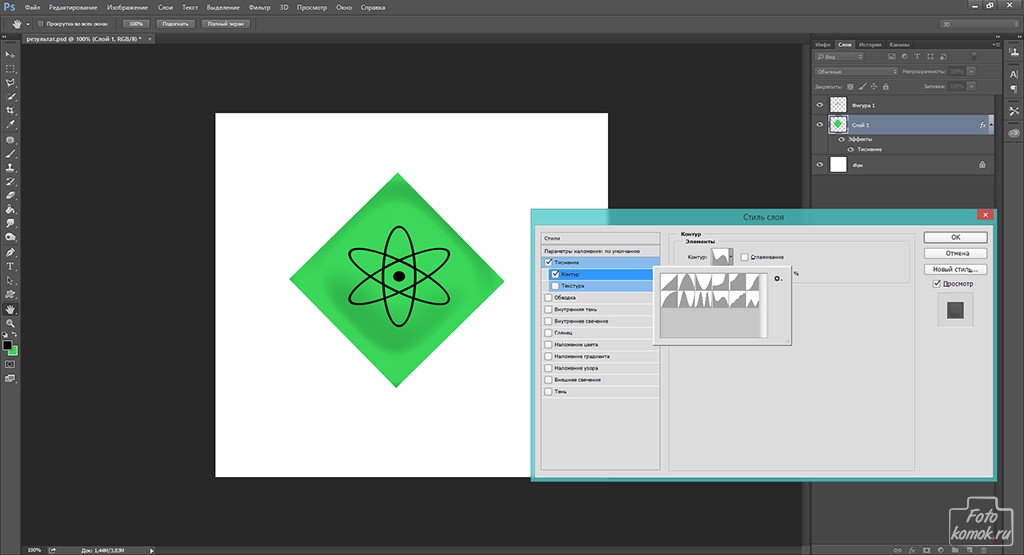This screenshot has height=555, width=1024.
Task: Open the blend mode Обычные dropdown
Action: [x=857, y=71]
